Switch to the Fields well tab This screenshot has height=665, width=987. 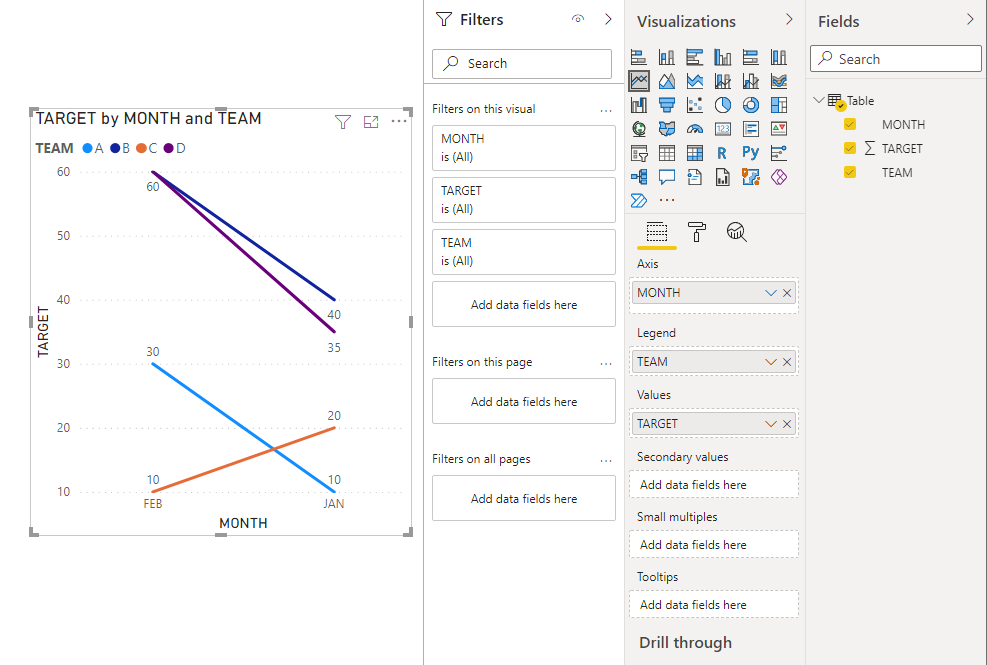[x=657, y=232]
